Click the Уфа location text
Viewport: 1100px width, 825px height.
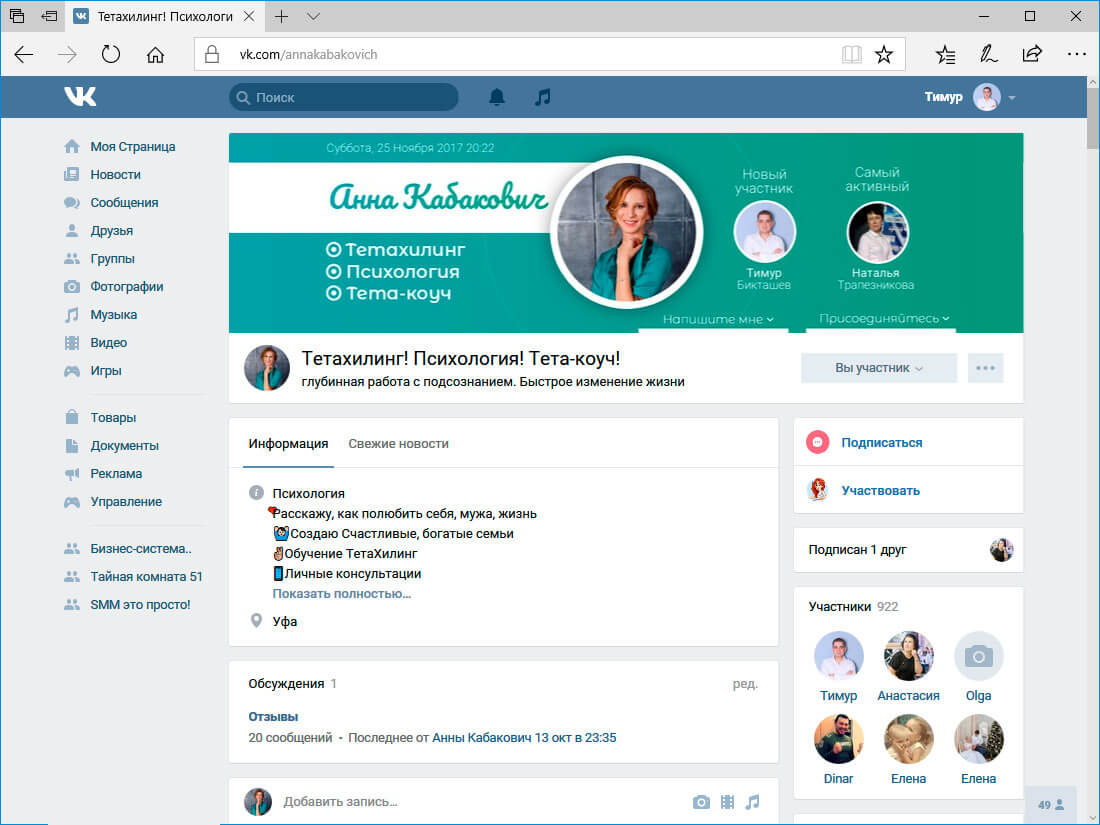[x=285, y=622]
